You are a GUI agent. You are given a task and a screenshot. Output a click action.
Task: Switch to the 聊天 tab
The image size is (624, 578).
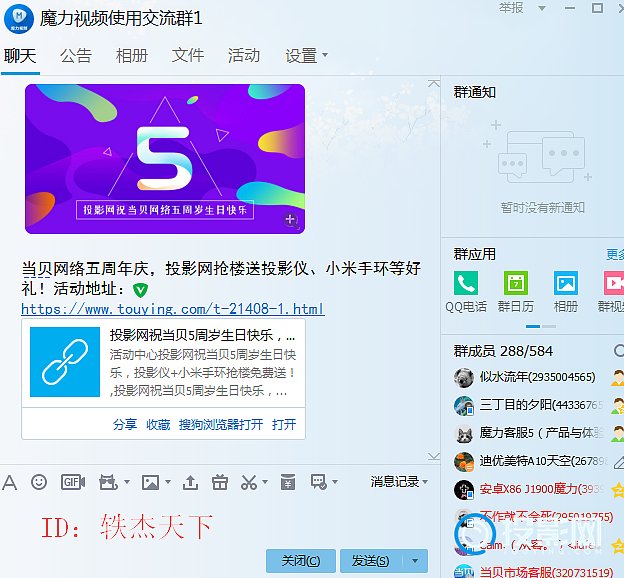20,56
